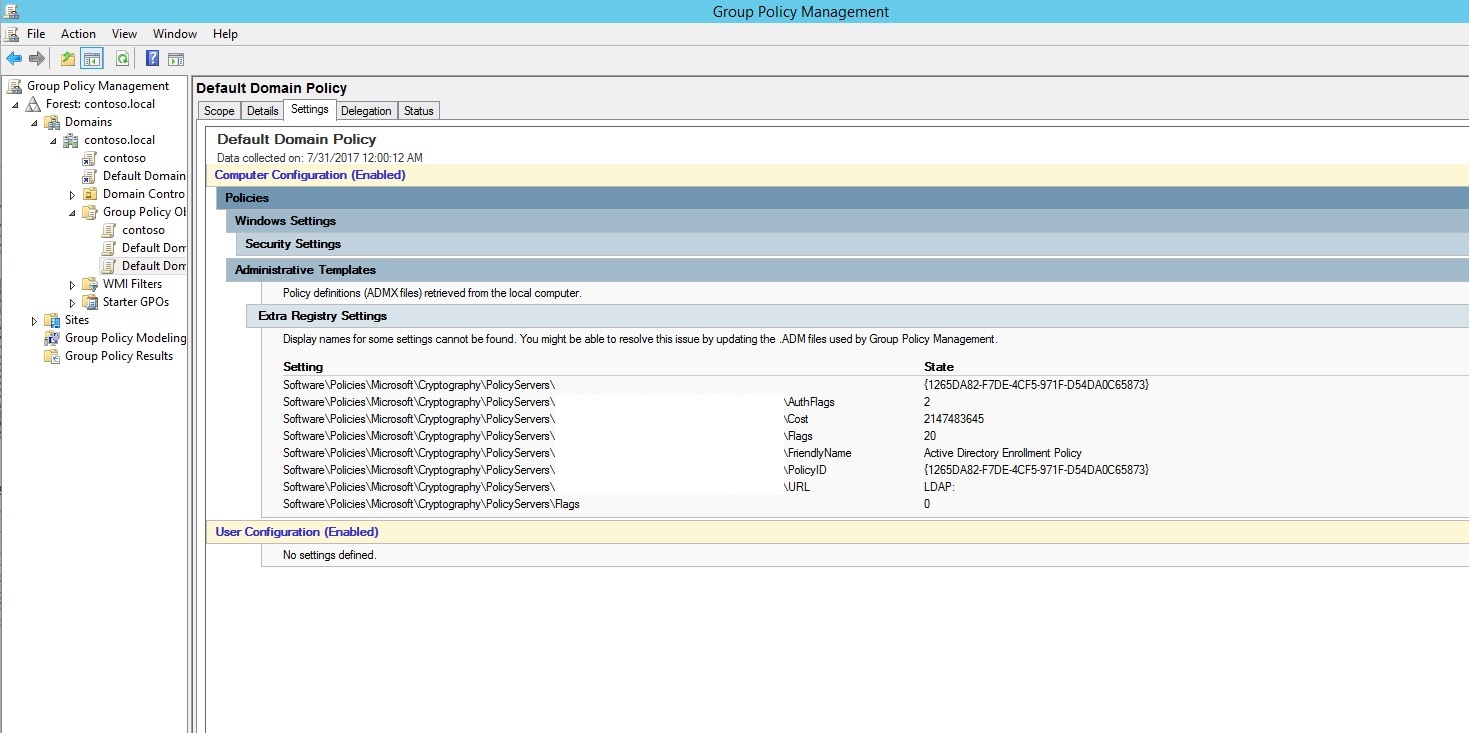The height and width of the screenshot is (733, 1469).
Task: Select the Group Policy Results label
Action: [x=119, y=356]
